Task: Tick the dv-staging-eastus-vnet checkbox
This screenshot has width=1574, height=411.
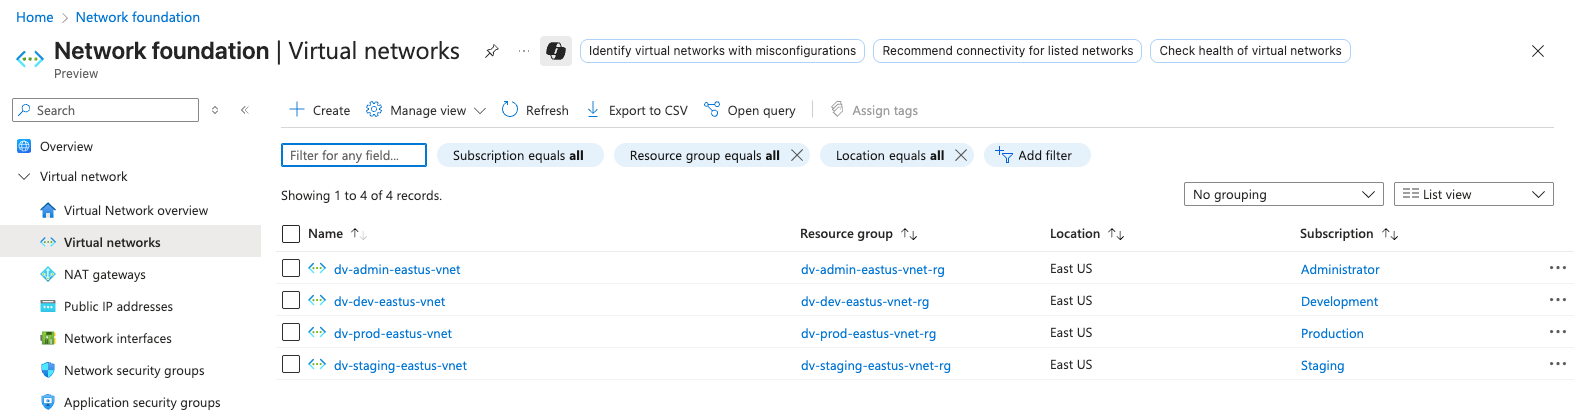Action: point(291,364)
